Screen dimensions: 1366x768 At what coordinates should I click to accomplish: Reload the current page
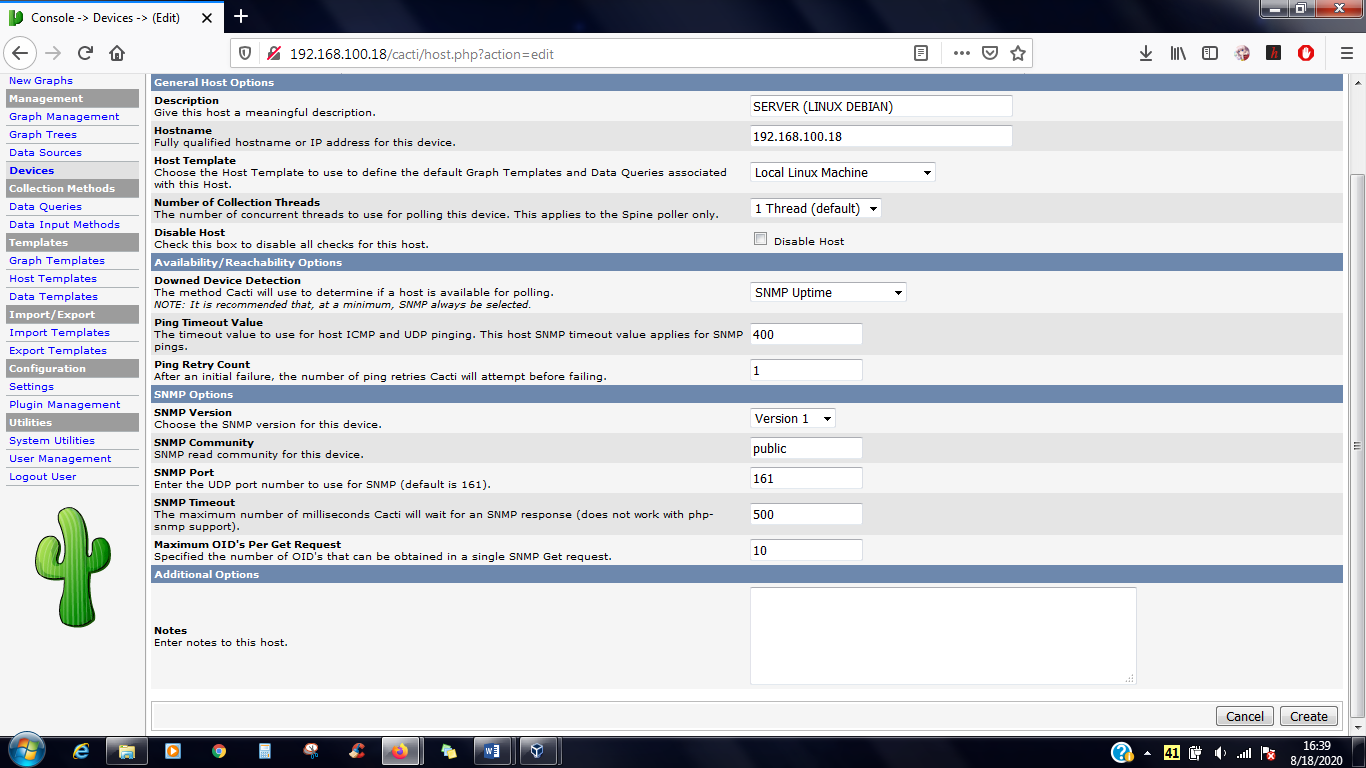pos(85,54)
